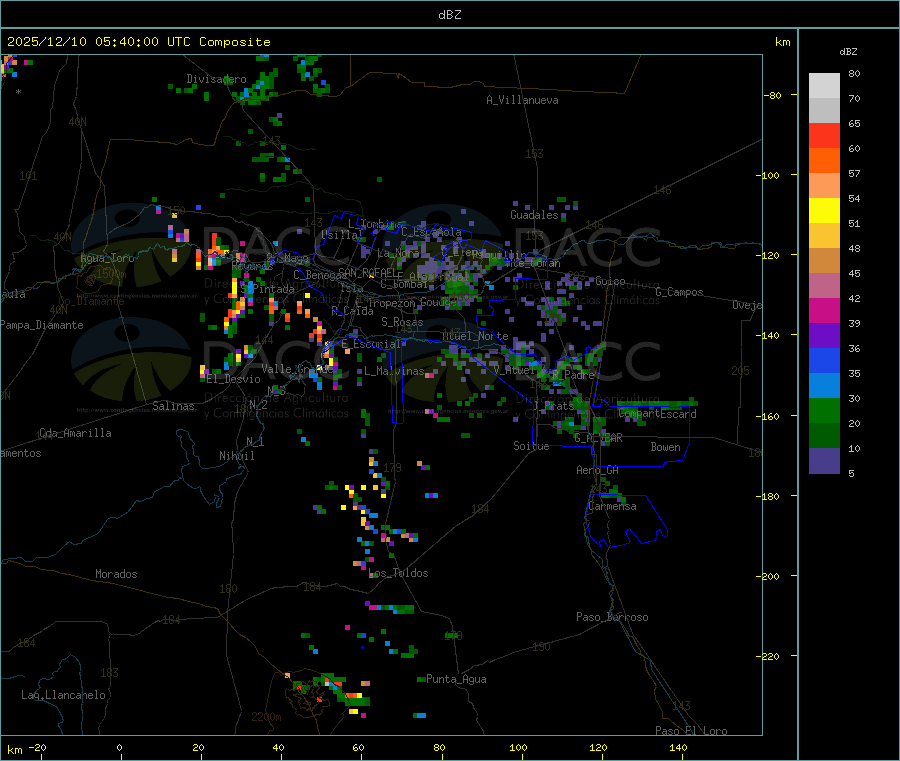The height and width of the screenshot is (761, 900).
Task: Click the E_Escorial label
Action: point(371,344)
